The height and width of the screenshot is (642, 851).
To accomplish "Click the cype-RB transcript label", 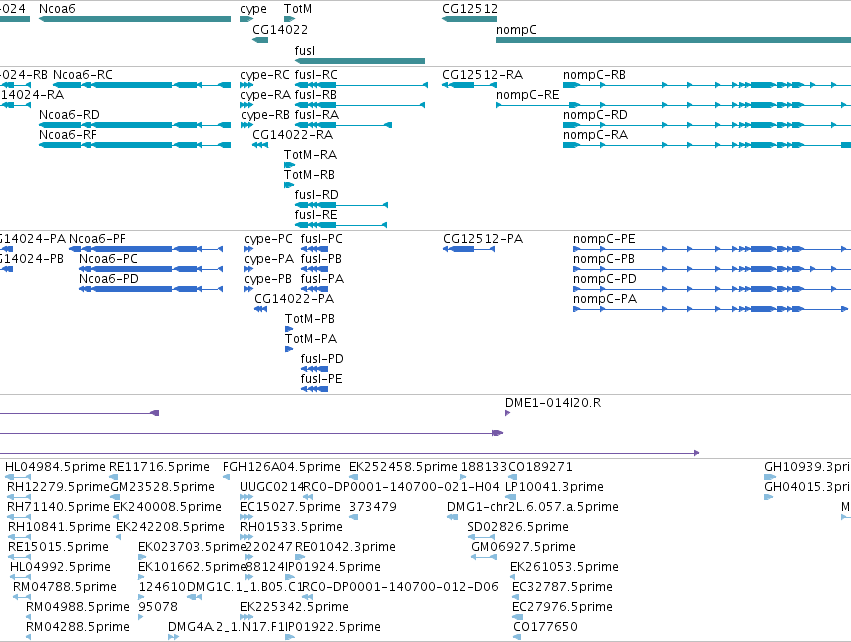I will pos(265,115).
